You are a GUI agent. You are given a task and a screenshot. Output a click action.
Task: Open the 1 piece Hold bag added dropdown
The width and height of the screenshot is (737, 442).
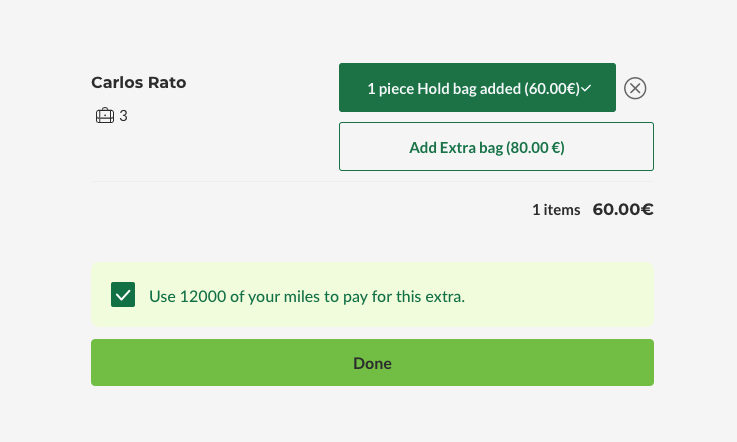(x=477, y=88)
